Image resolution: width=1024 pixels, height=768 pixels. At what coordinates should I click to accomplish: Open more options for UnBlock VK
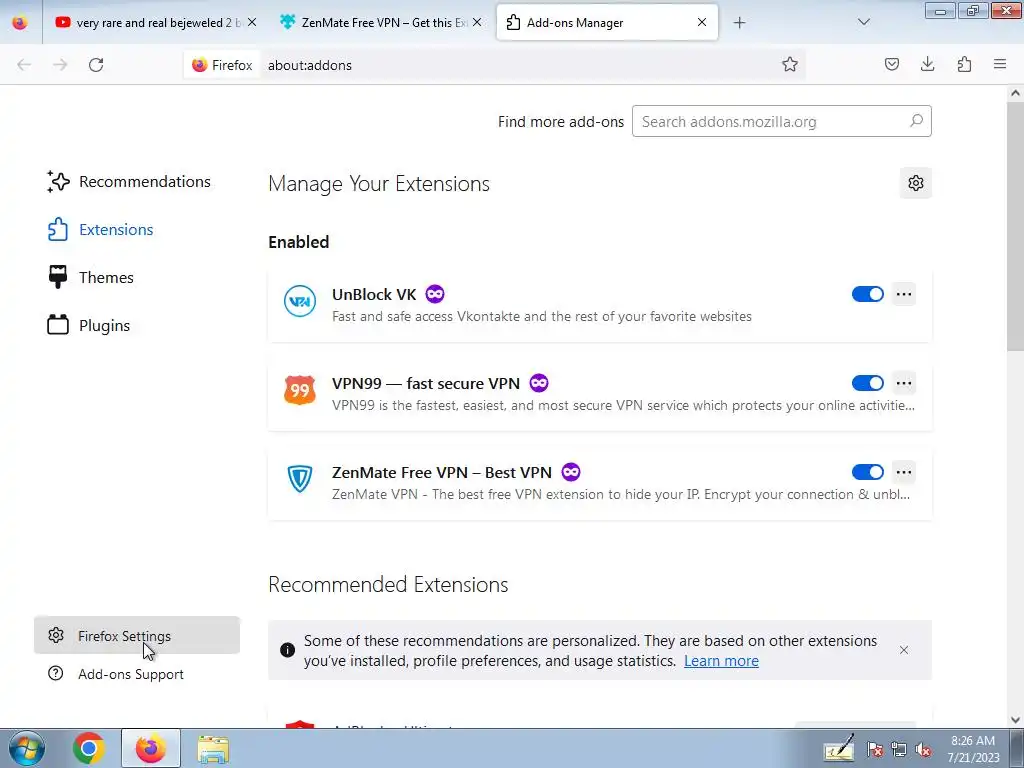click(x=904, y=294)
